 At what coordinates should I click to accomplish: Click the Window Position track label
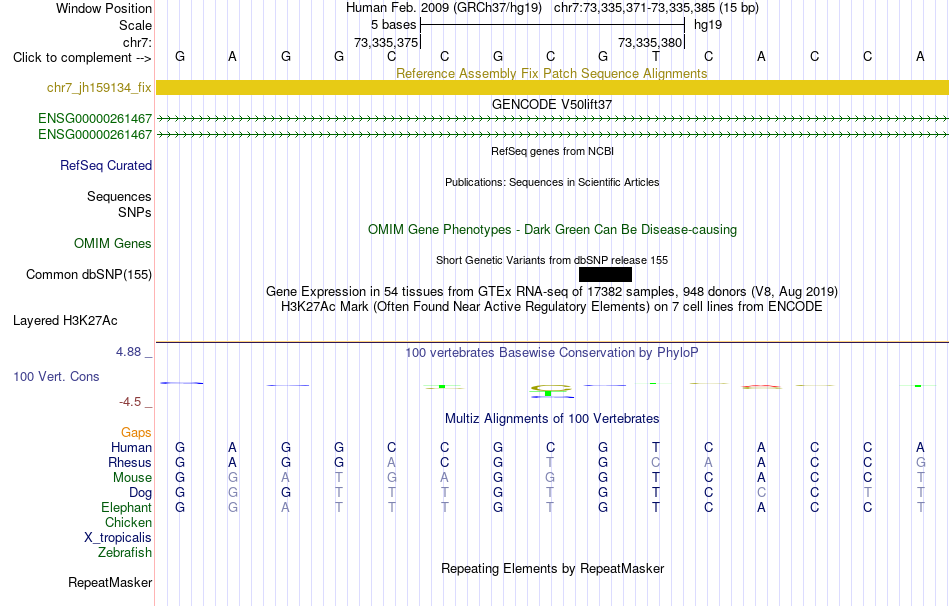pos(104,8)
